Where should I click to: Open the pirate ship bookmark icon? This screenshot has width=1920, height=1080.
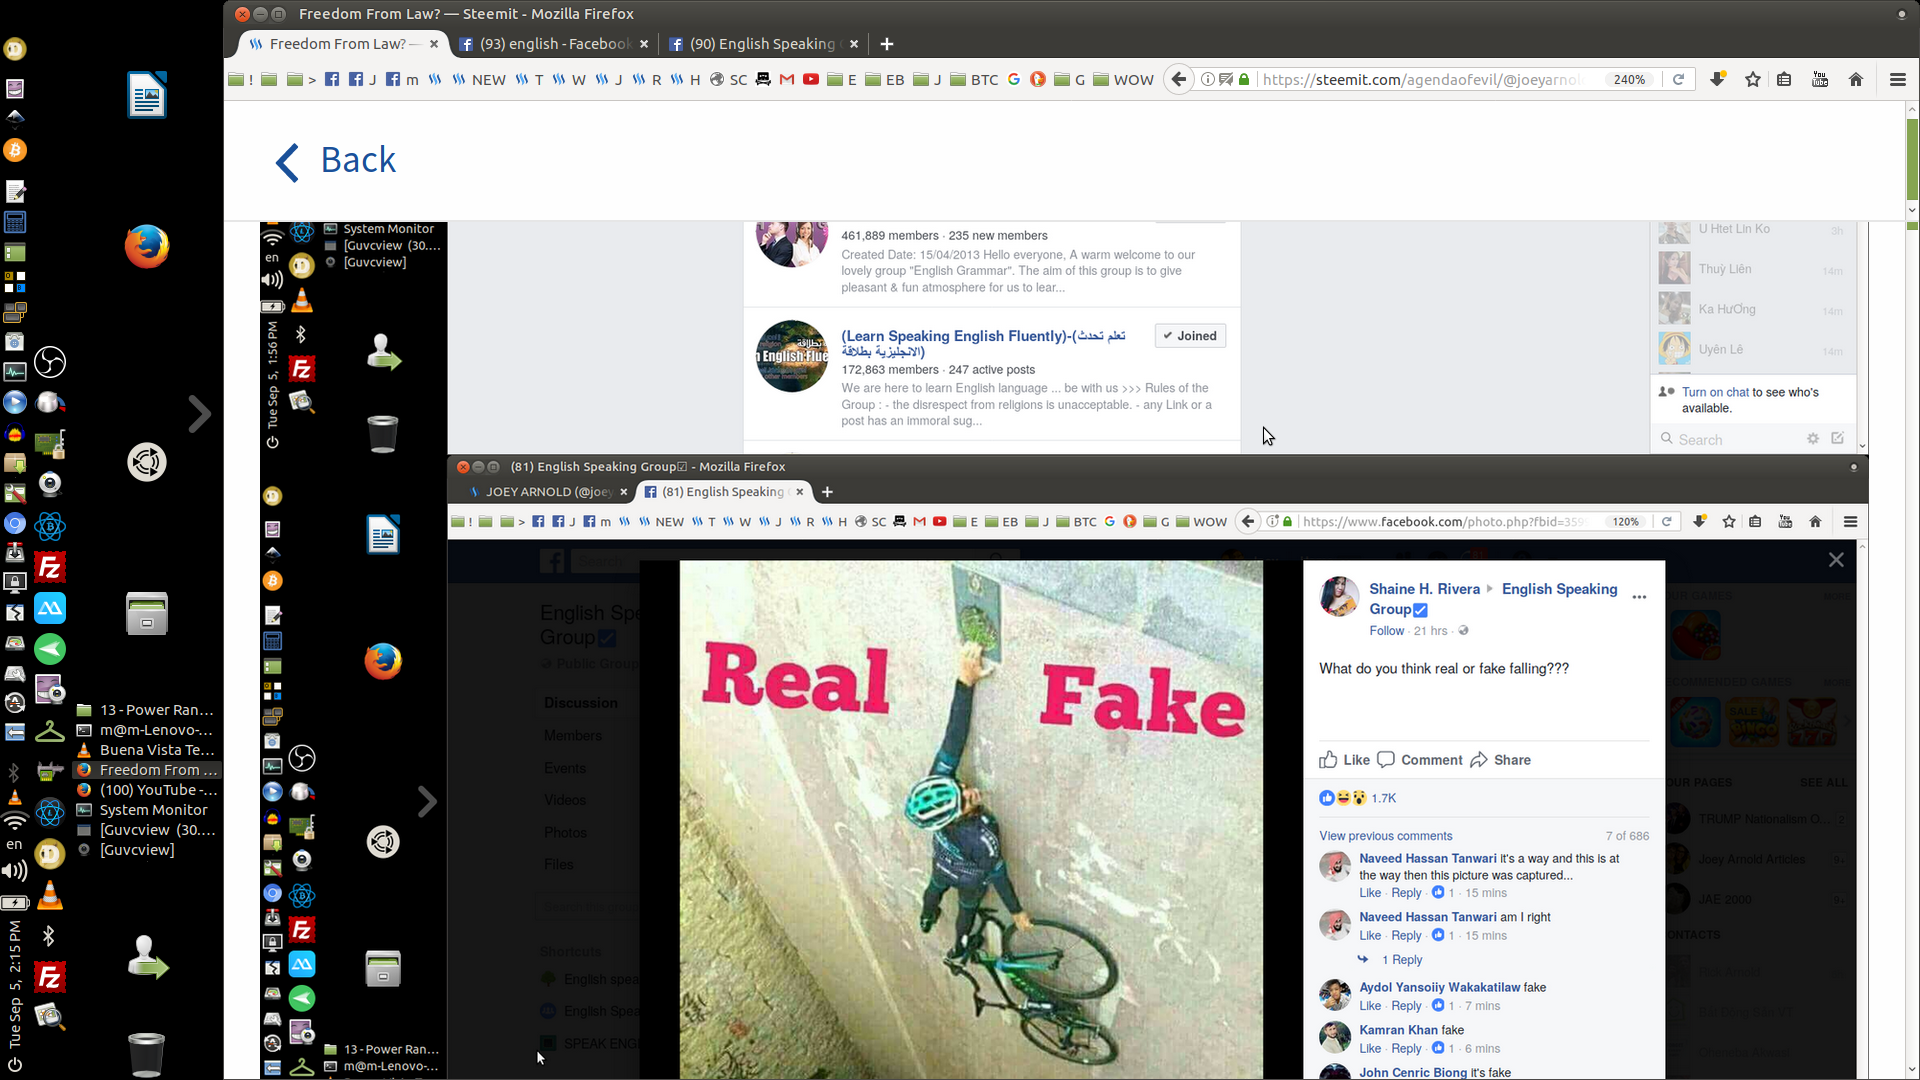click(x=763, y=80)
